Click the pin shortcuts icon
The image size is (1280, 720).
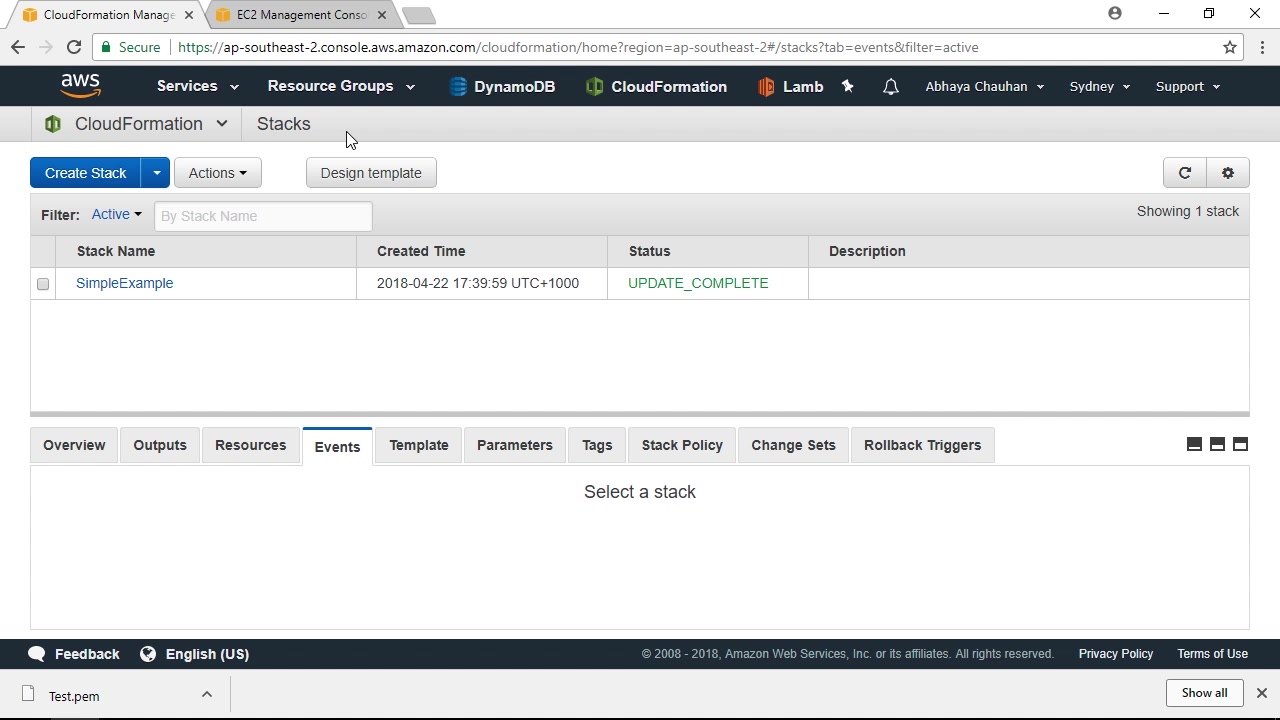848,87
